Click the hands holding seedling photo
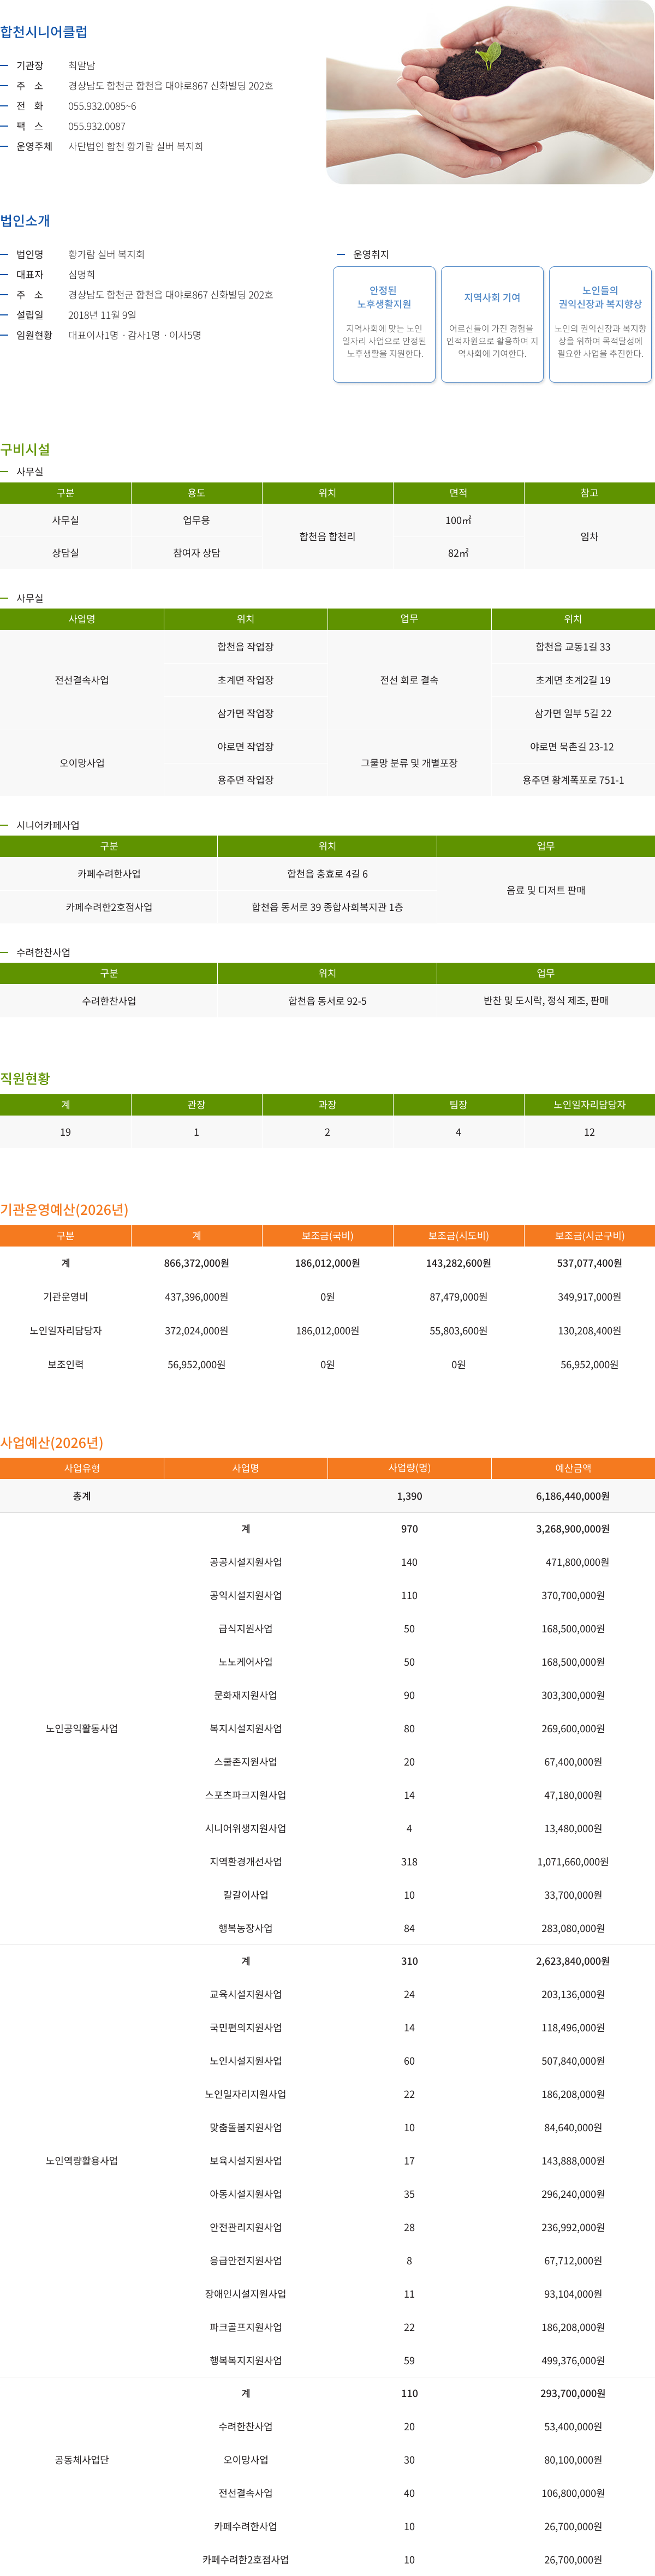This screenshot has width=655, height=2576. (490, 92)
